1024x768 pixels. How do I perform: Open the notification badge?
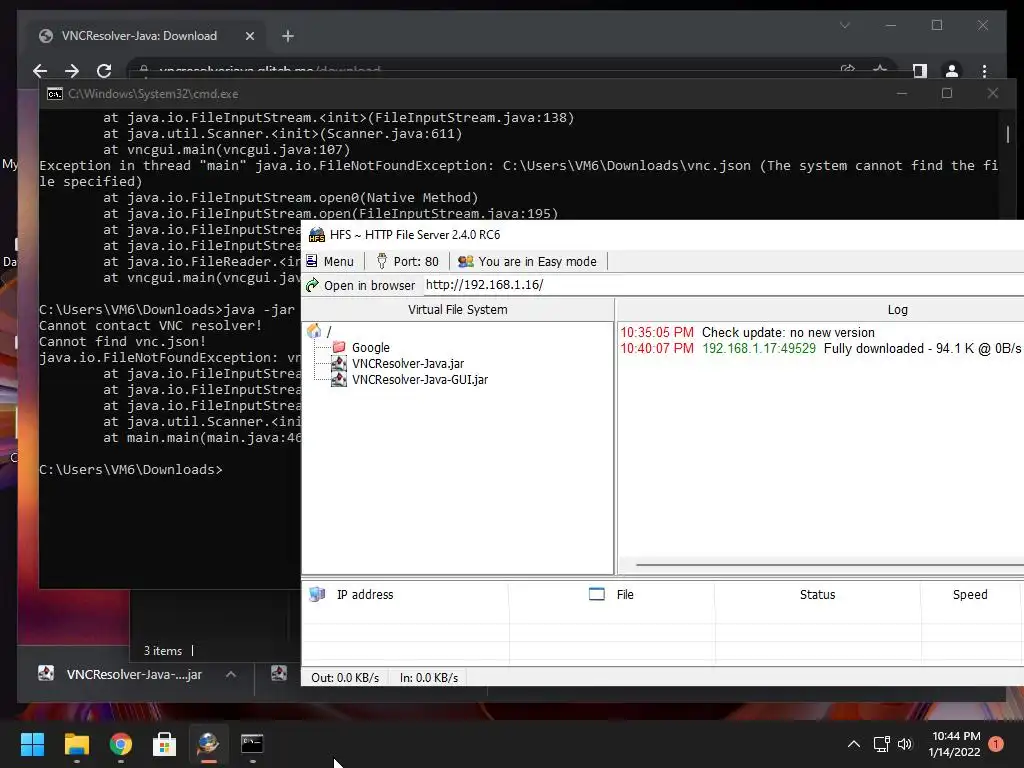996,744
